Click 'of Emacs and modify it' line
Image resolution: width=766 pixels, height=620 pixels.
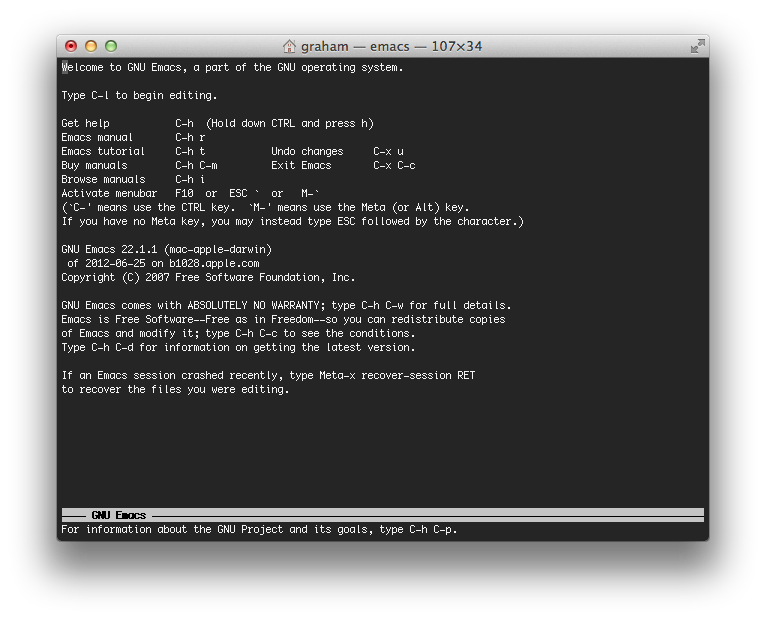coord(238,333)
